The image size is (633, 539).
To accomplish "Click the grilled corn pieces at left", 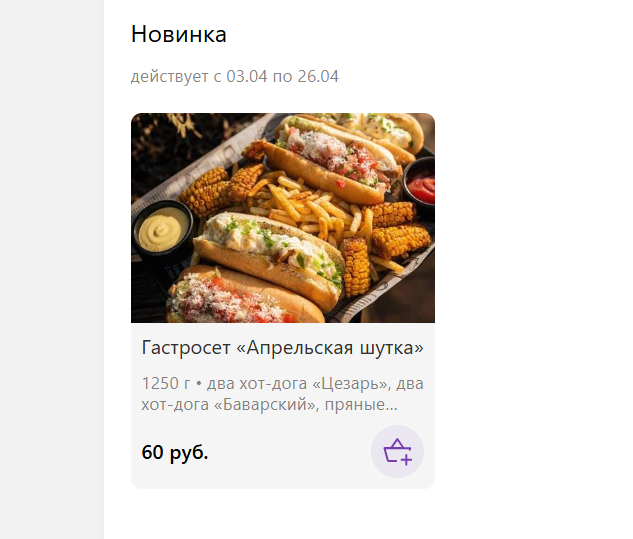I will 220,188.
